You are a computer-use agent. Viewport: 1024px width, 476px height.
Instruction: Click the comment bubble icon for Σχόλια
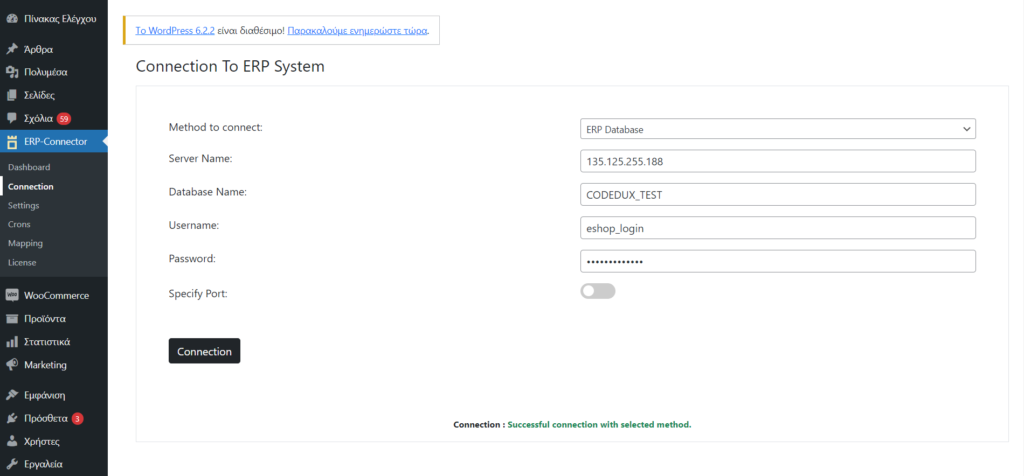[11, 118]
